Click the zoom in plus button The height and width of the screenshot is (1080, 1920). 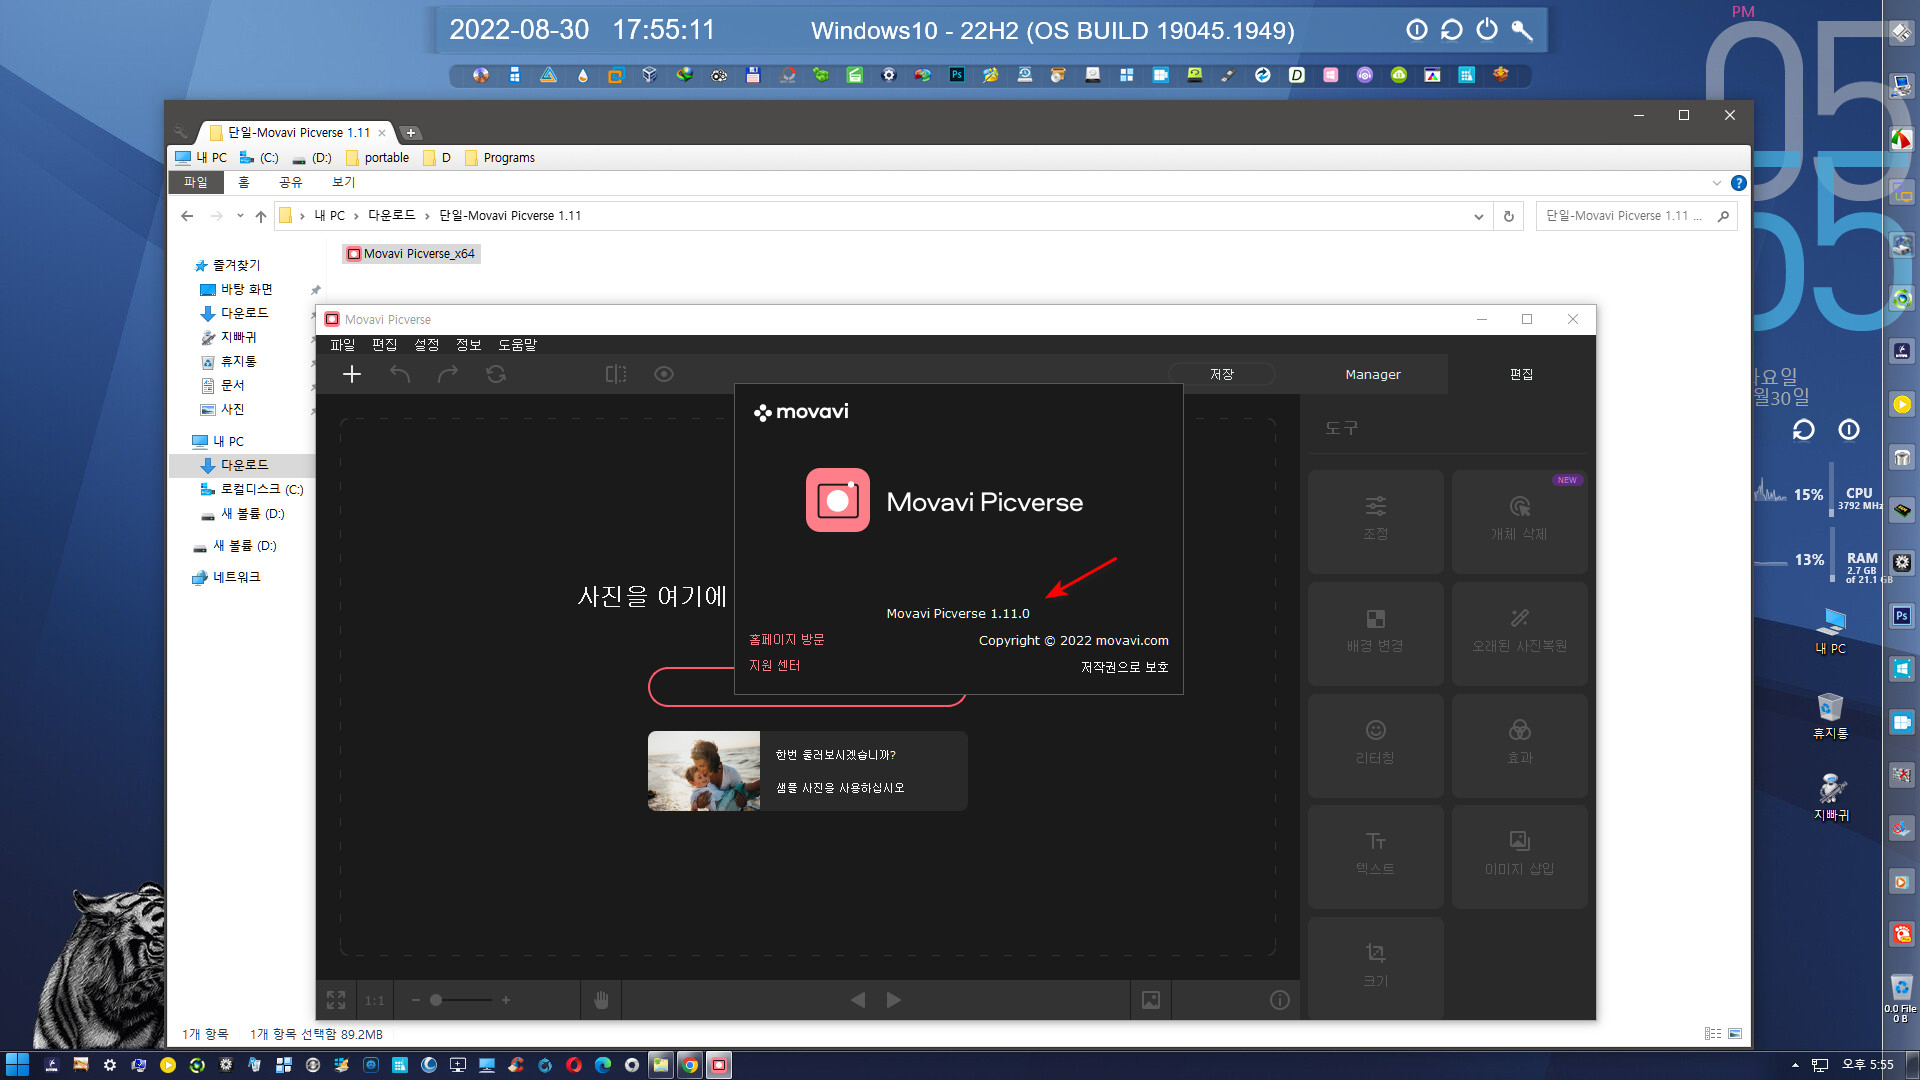pos(506,1000)
